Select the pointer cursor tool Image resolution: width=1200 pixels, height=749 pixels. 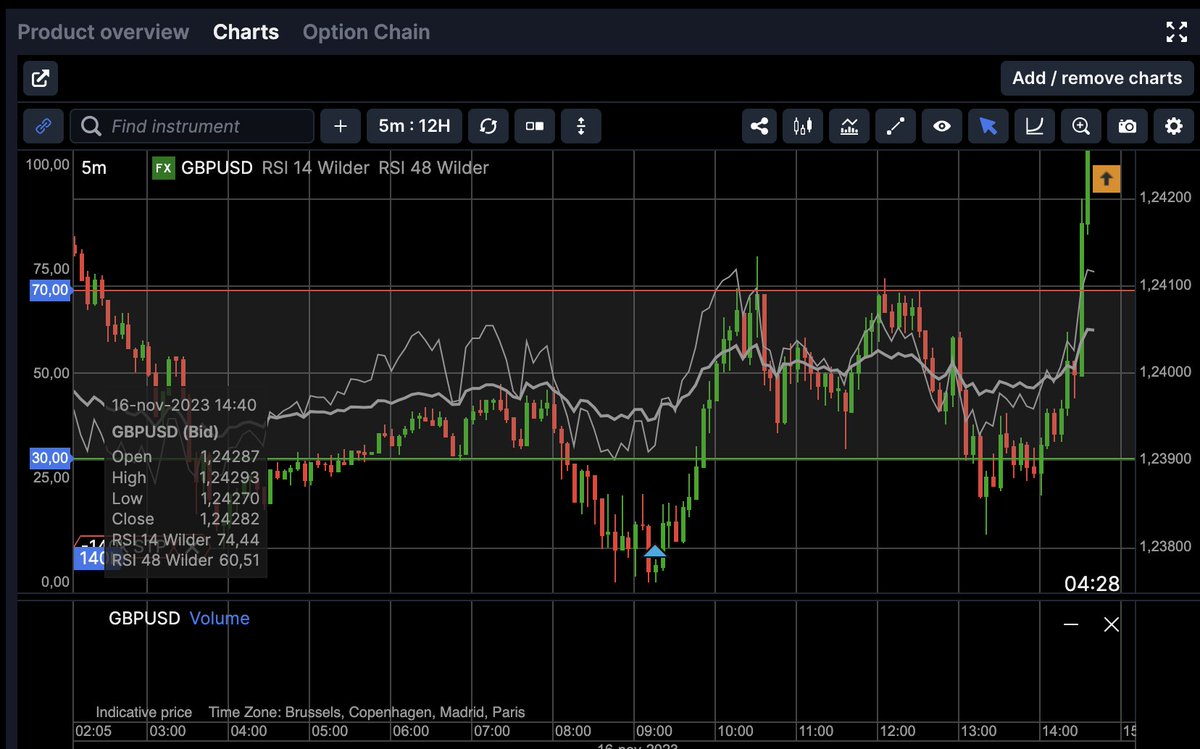pos(988,126)
